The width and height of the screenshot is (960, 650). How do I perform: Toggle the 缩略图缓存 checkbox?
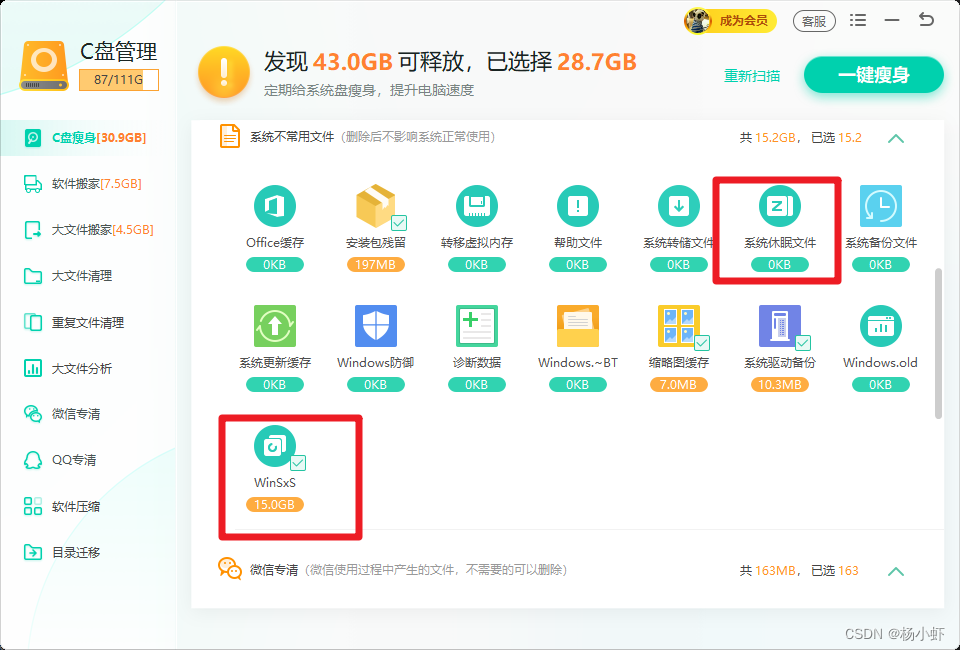pos(702,343)
